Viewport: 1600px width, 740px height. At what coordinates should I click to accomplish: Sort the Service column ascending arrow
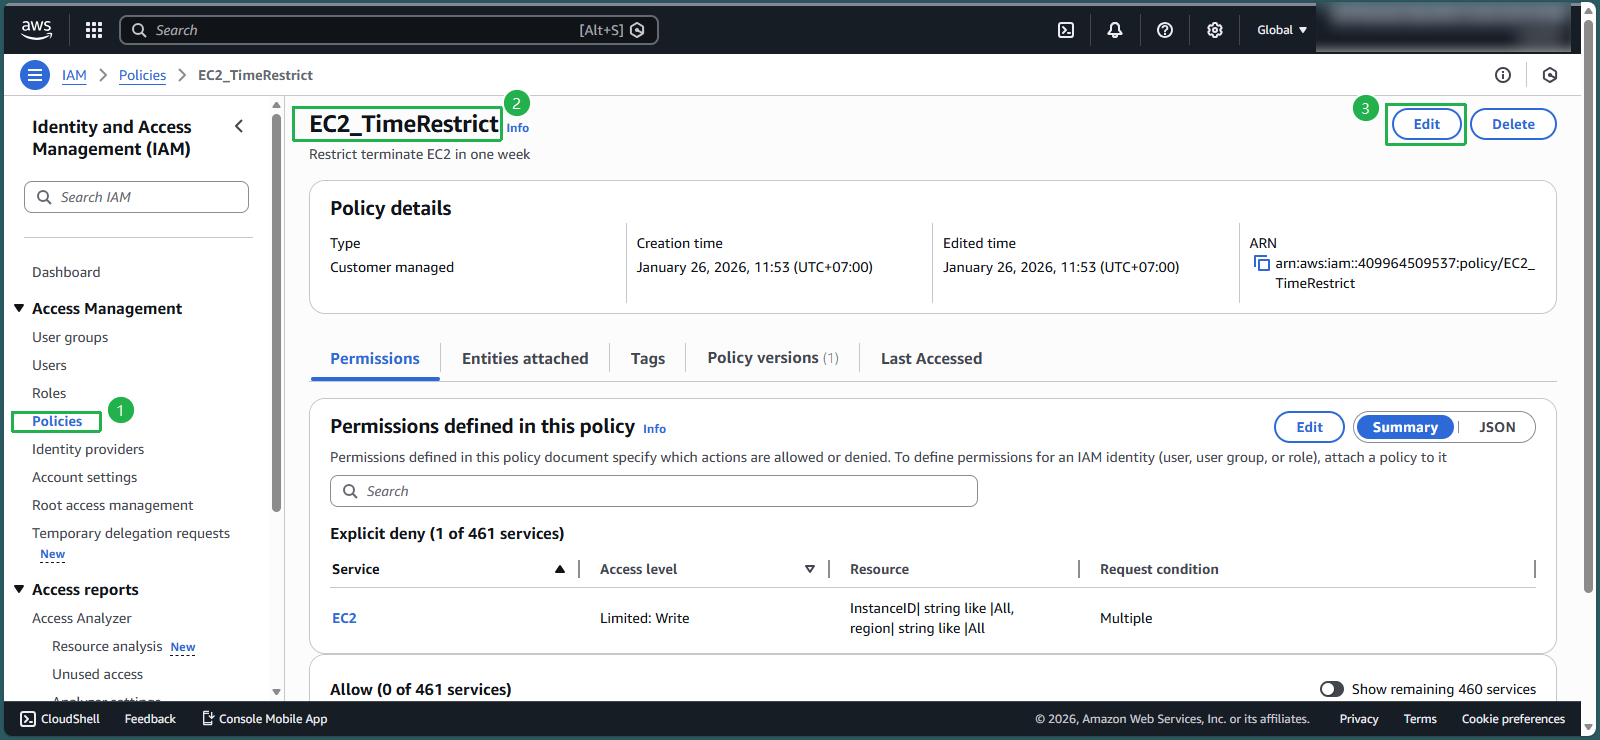[x=560, y=569]
